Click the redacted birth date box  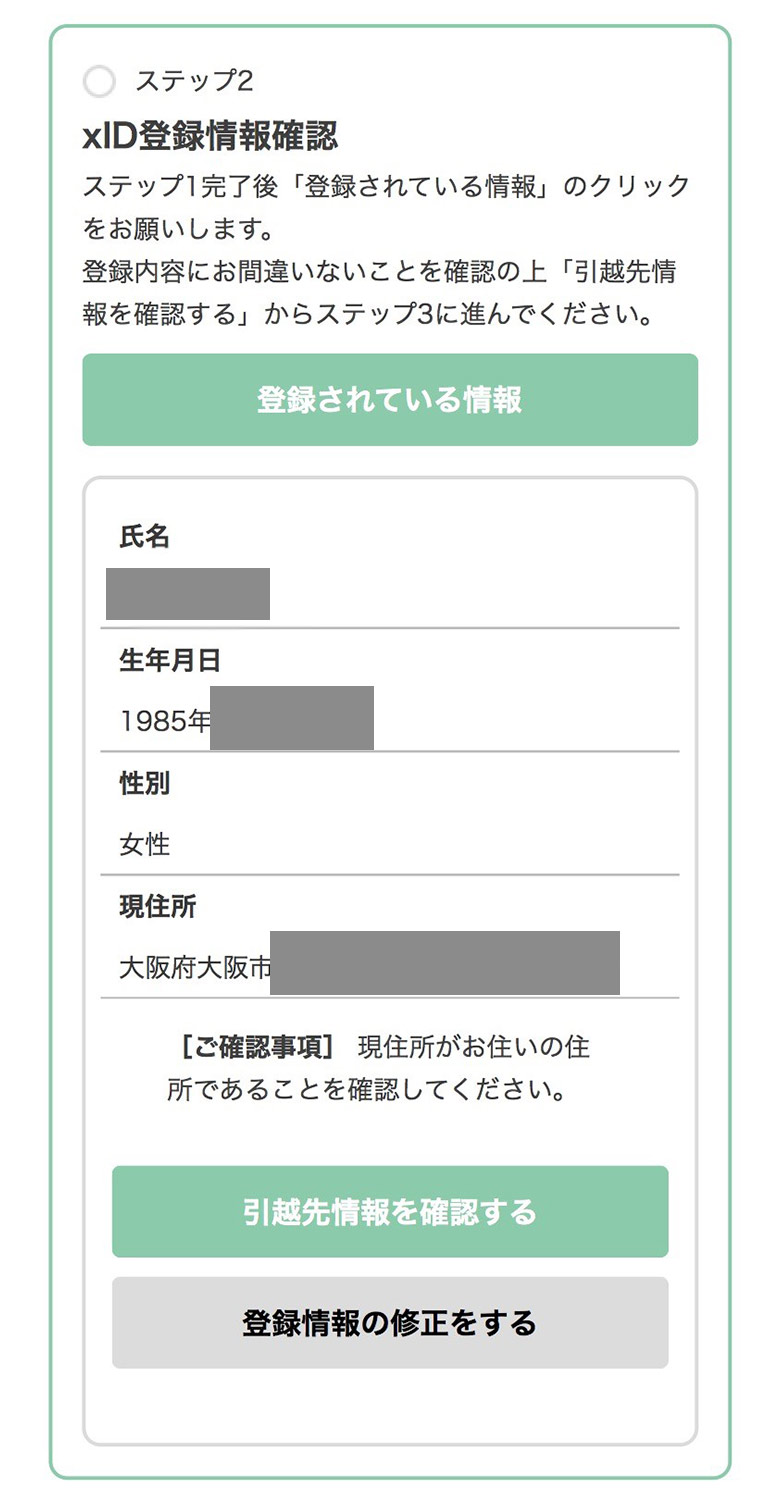(292, 718)
